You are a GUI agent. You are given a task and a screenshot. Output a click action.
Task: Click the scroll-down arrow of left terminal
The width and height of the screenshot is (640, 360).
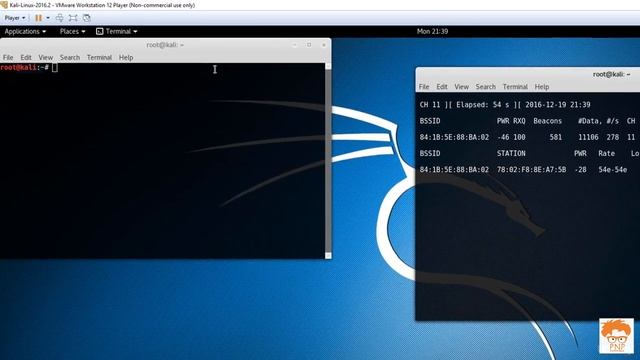tap(328, 256)
